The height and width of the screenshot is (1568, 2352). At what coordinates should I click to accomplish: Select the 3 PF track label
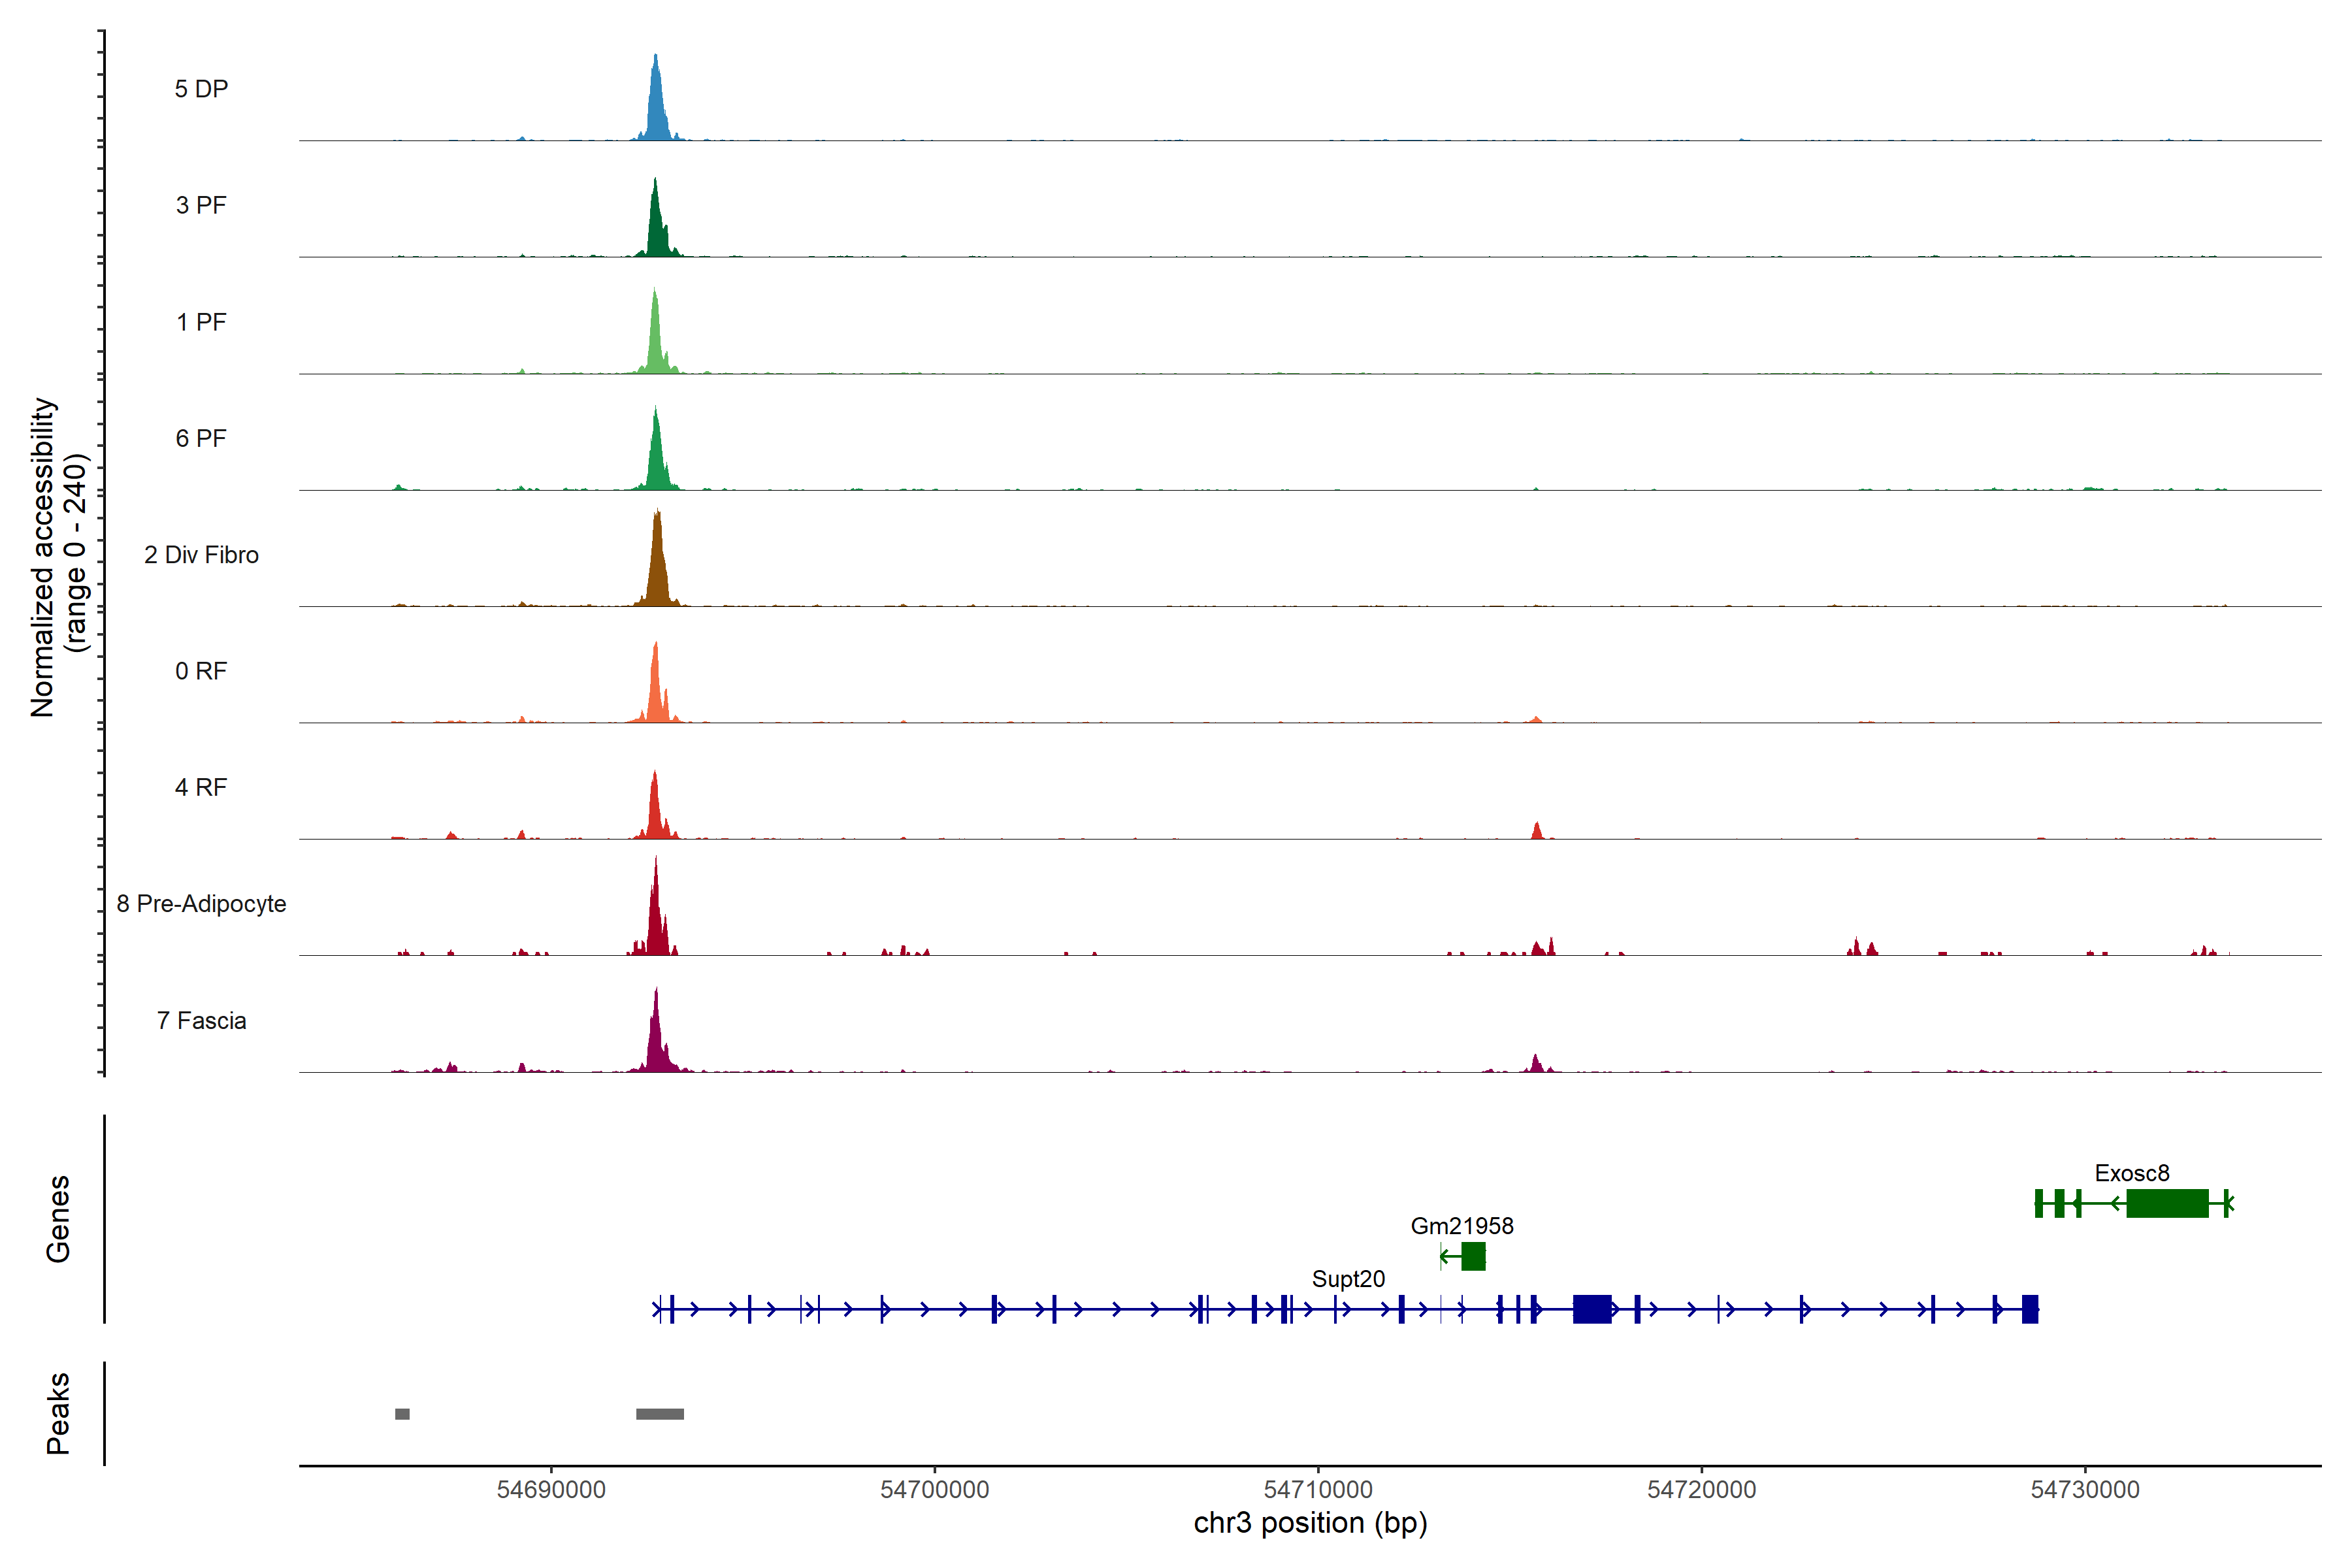(x=201, y=205)
